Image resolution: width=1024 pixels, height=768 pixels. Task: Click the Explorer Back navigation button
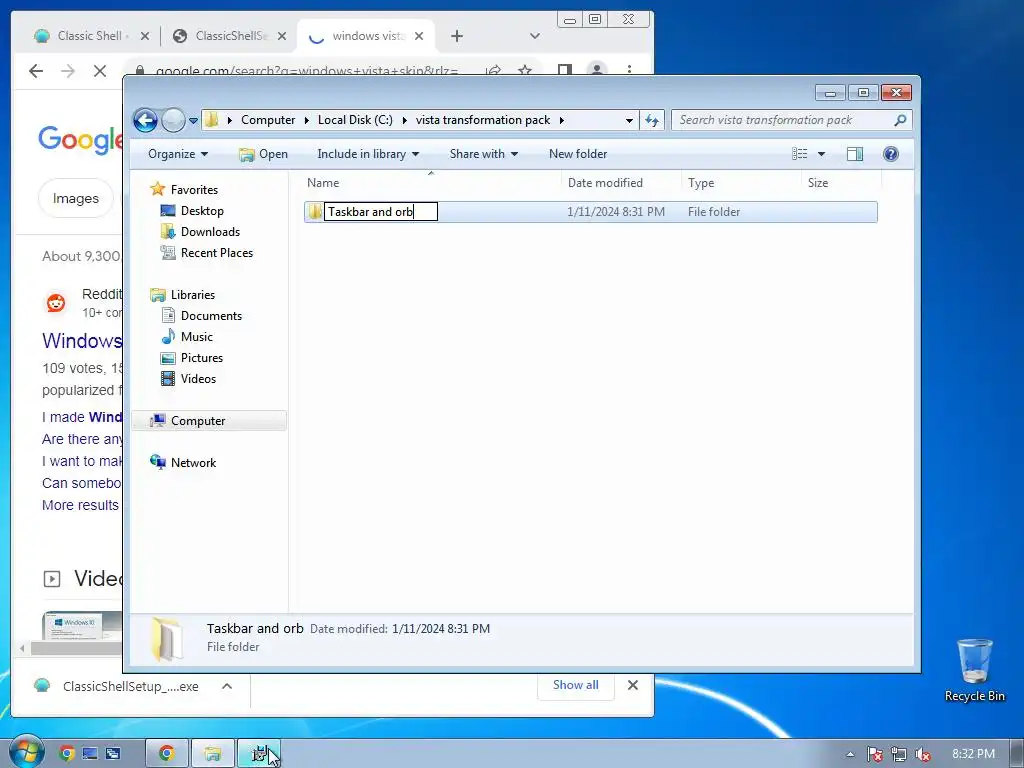[145, 120]
